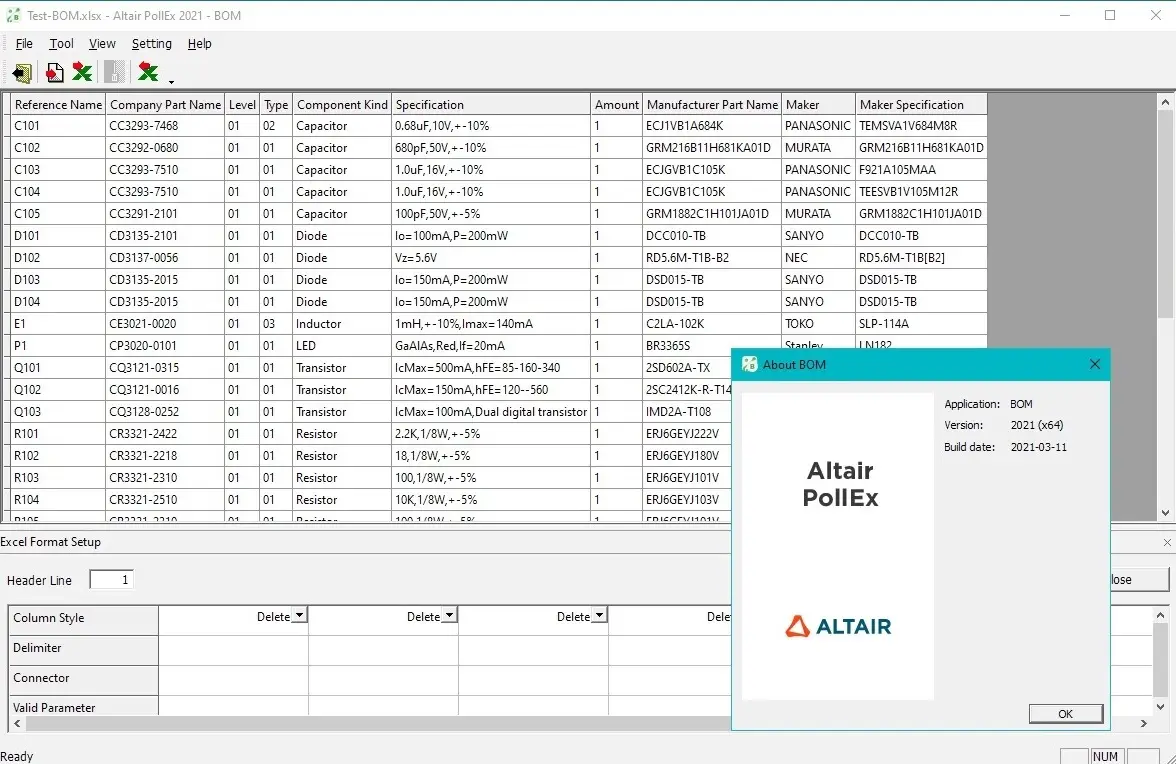Click the Manufacturer Part Name column header
Image resolution: width=1176 pixels, height=764 pixels.
[x=712, y=104]
